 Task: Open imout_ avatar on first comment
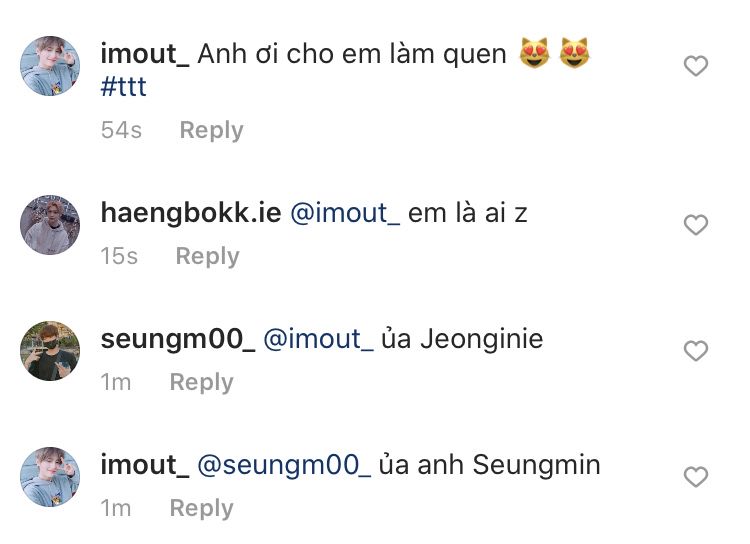50,66
